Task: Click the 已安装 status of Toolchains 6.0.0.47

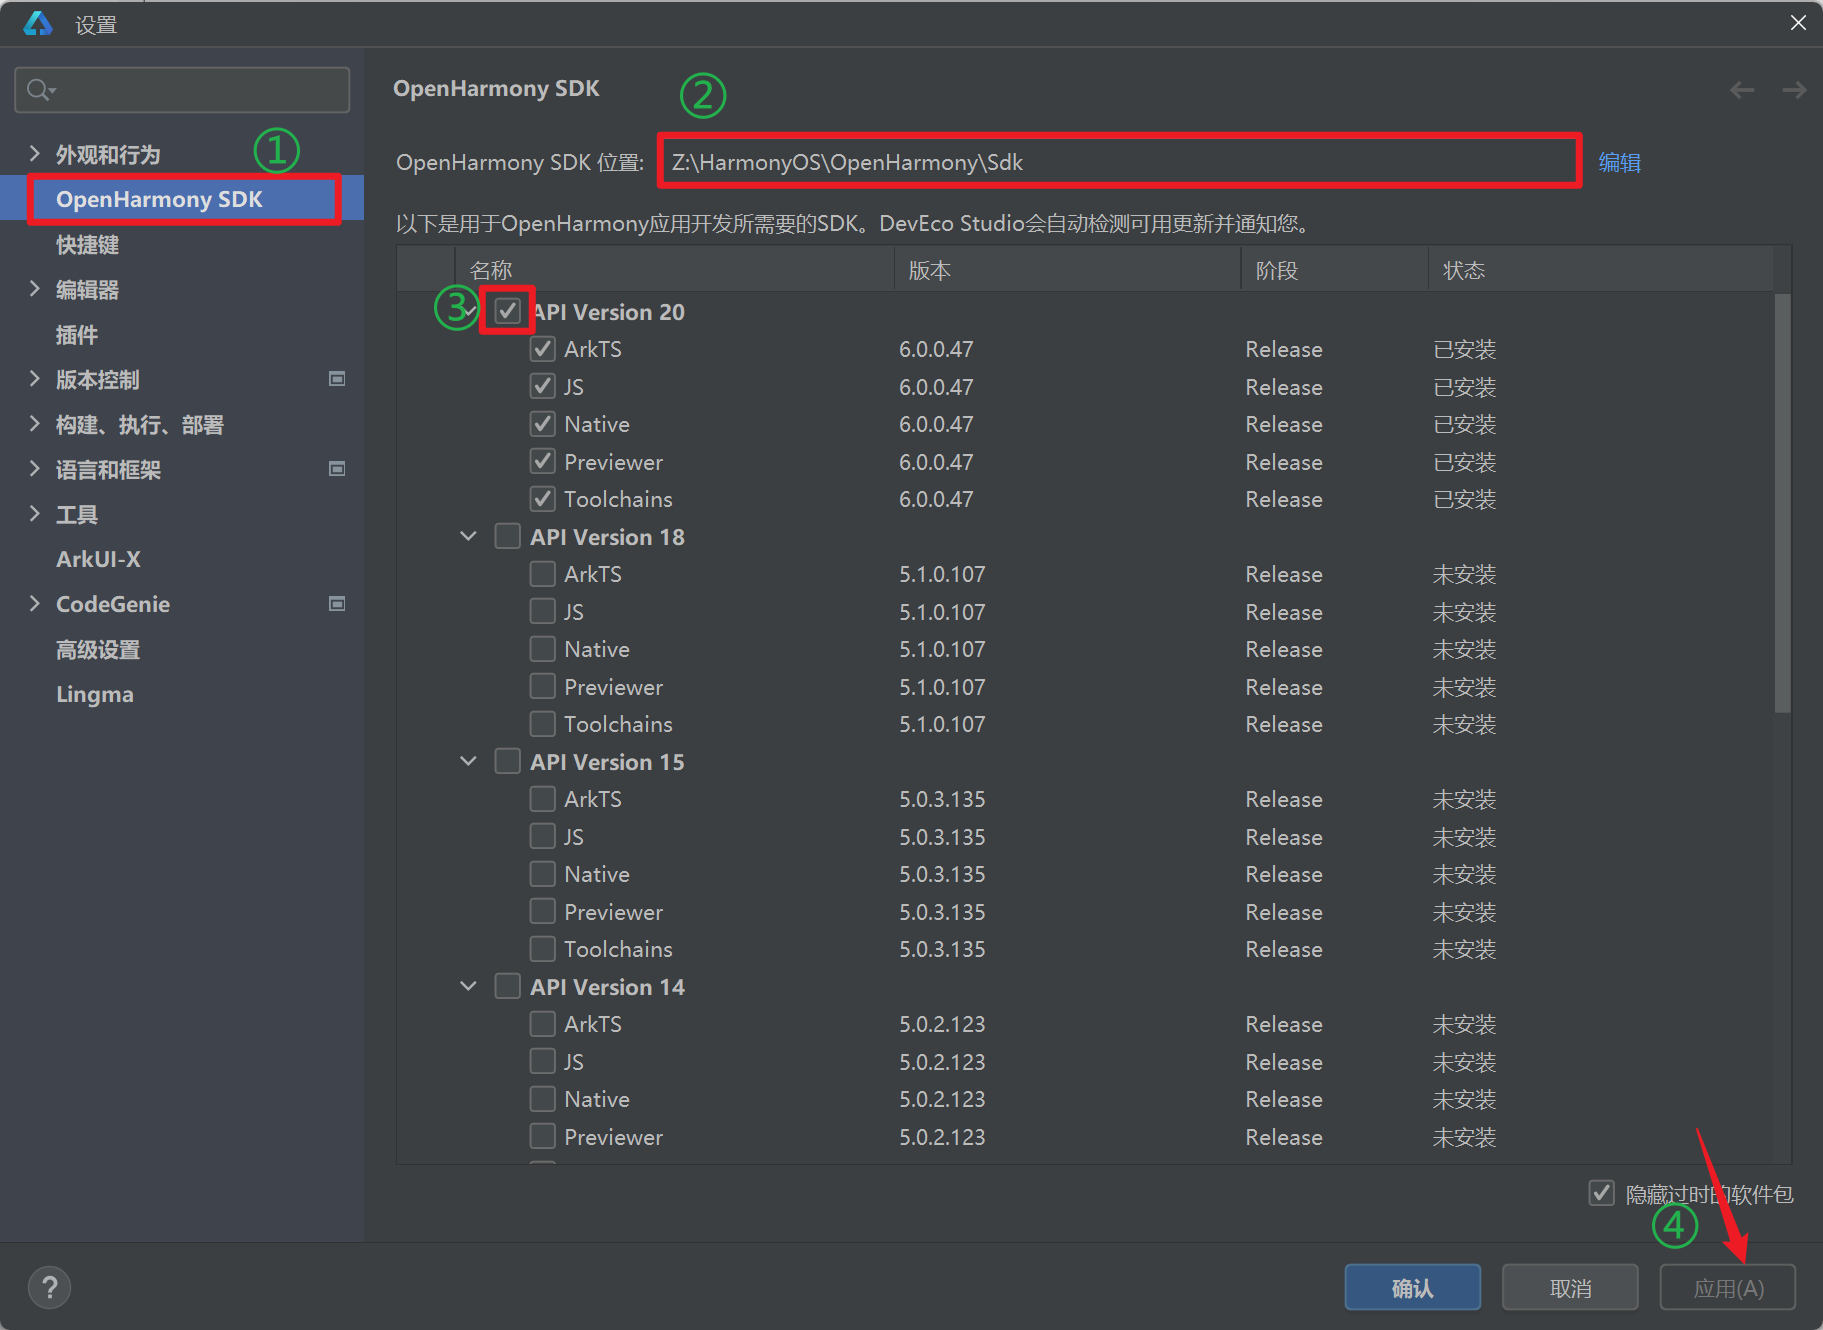Action: [1464, 499]
